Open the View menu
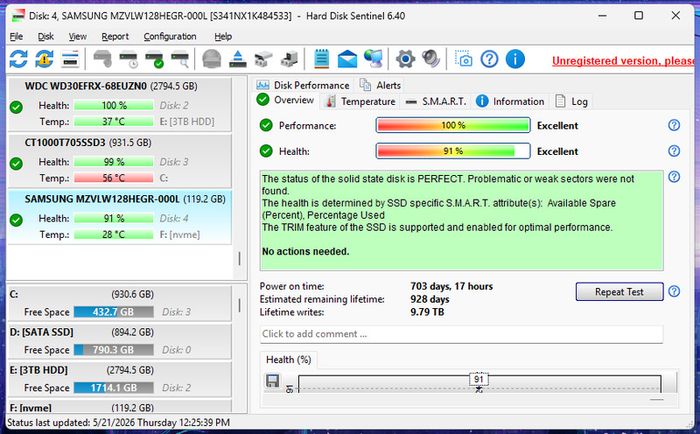The height and width of the screenshot is (434, 700). pos(78,37)
